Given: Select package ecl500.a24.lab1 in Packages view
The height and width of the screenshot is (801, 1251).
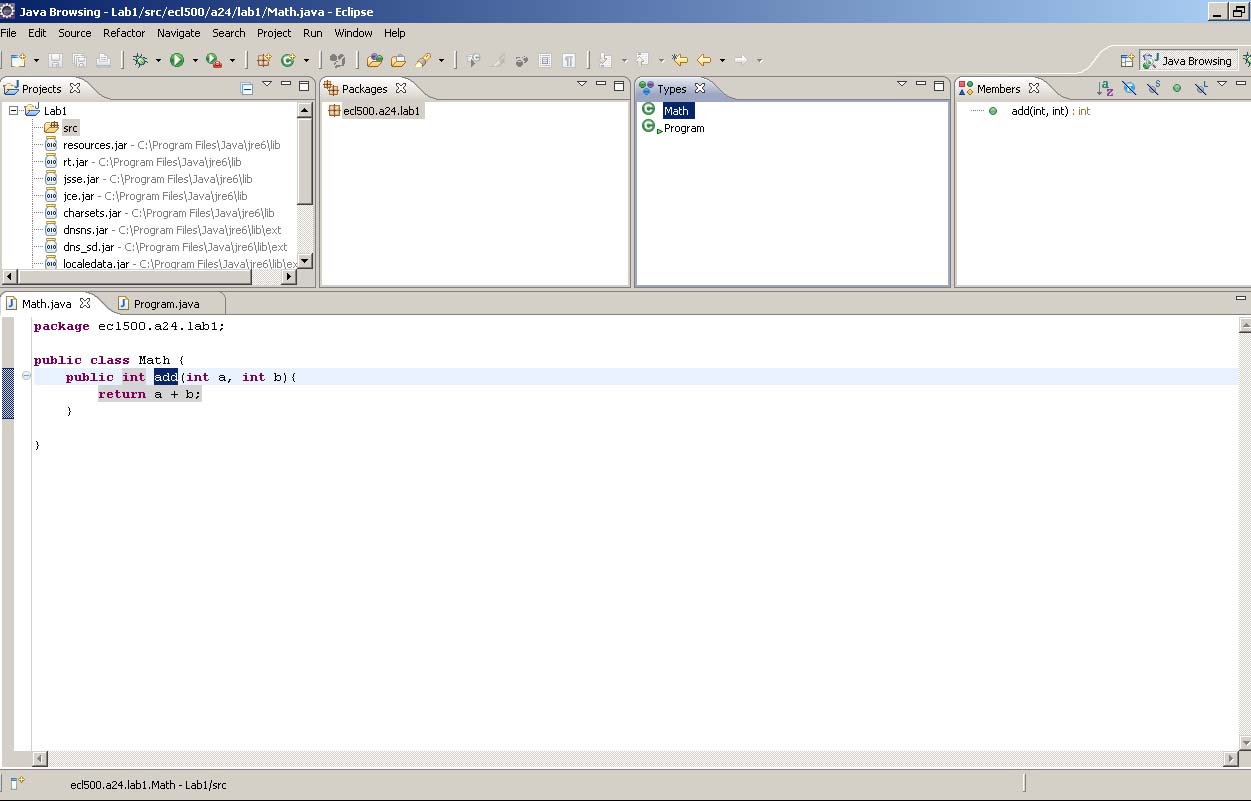Looking at the screenshot, I should (381, 111).
